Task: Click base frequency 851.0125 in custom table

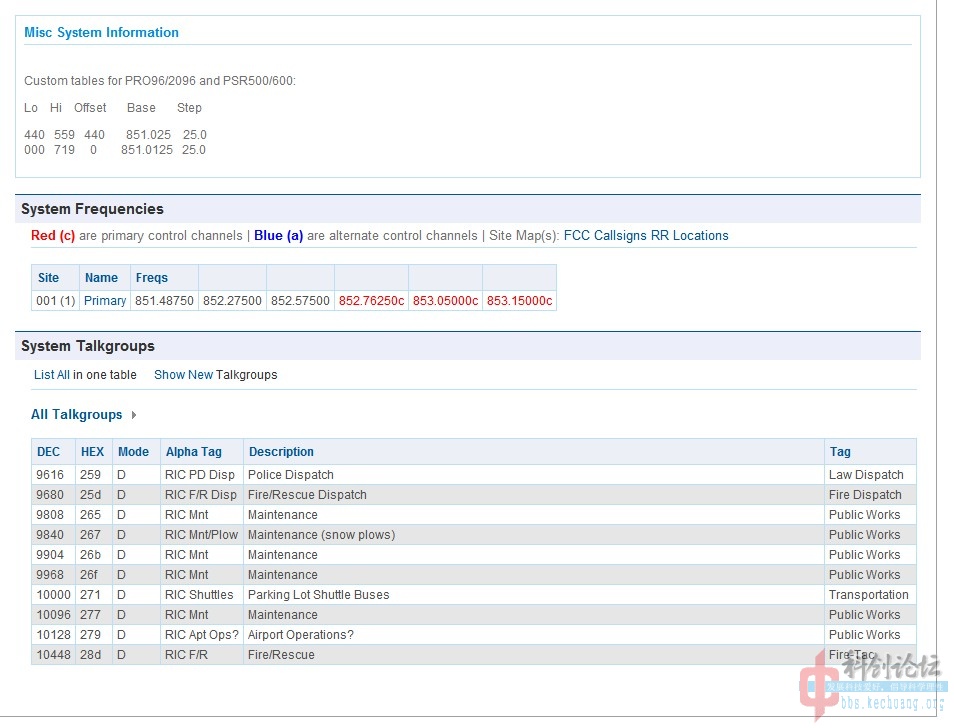Action: [x=147, y=150]
